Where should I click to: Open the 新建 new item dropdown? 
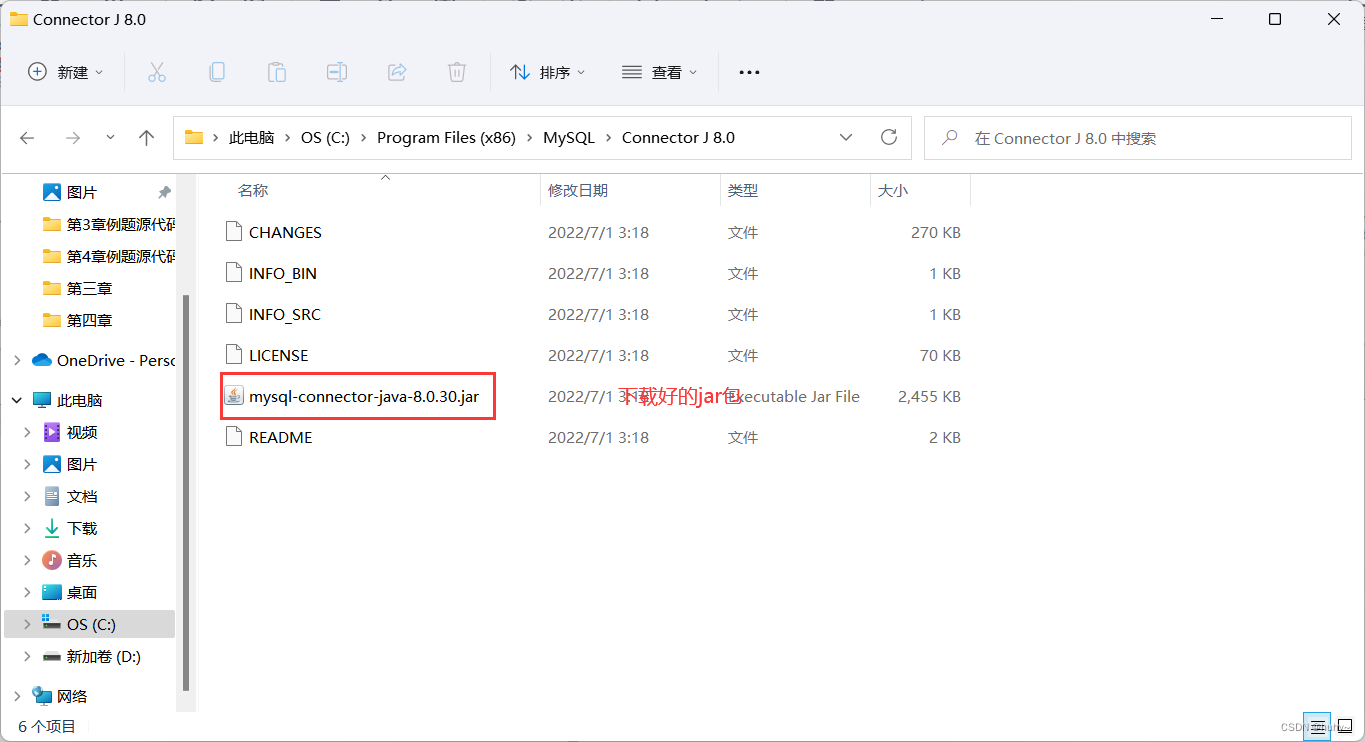click(x=66, y=72)
